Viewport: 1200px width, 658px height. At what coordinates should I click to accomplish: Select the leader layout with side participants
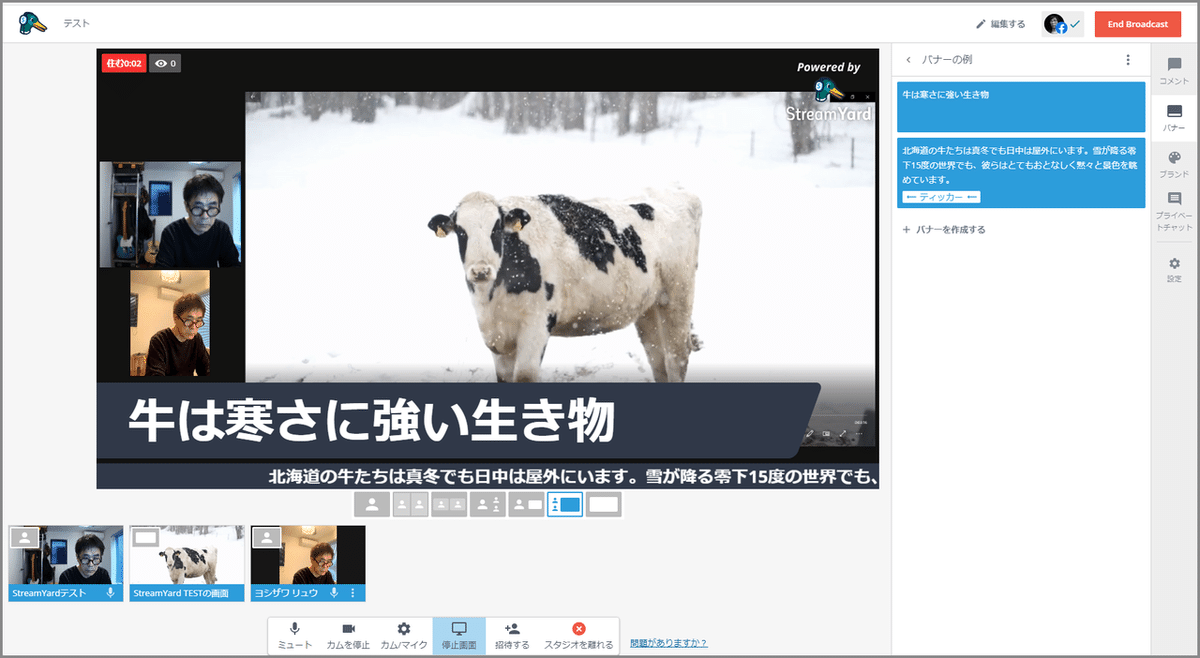click(x=487, y=505)
